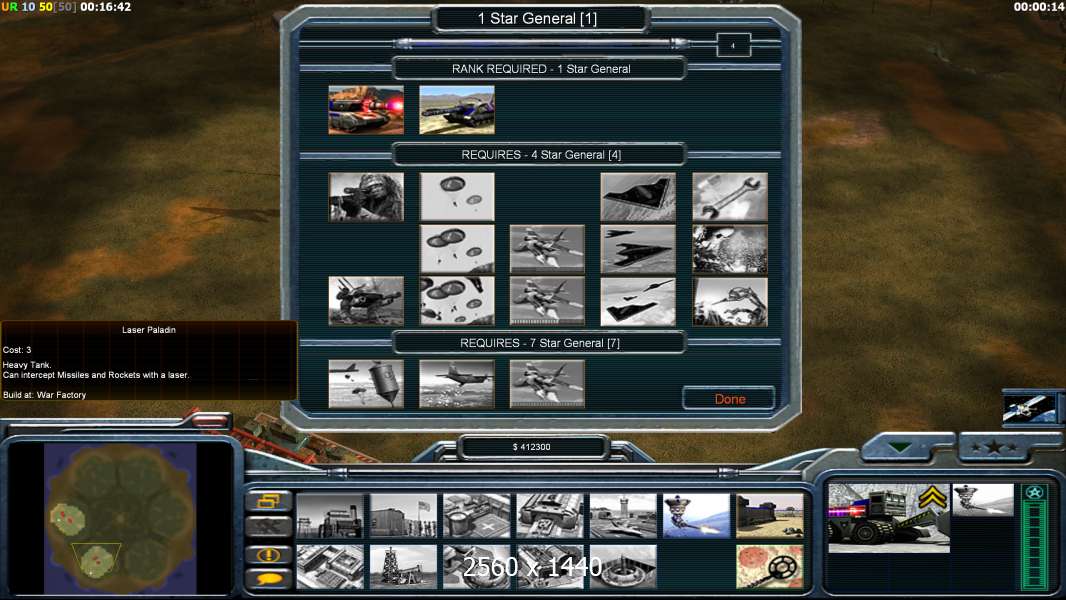Select the A-10 strike icon in 7 Star section
The height and width of the screenshot is (600, 1066).
point(547,384)
